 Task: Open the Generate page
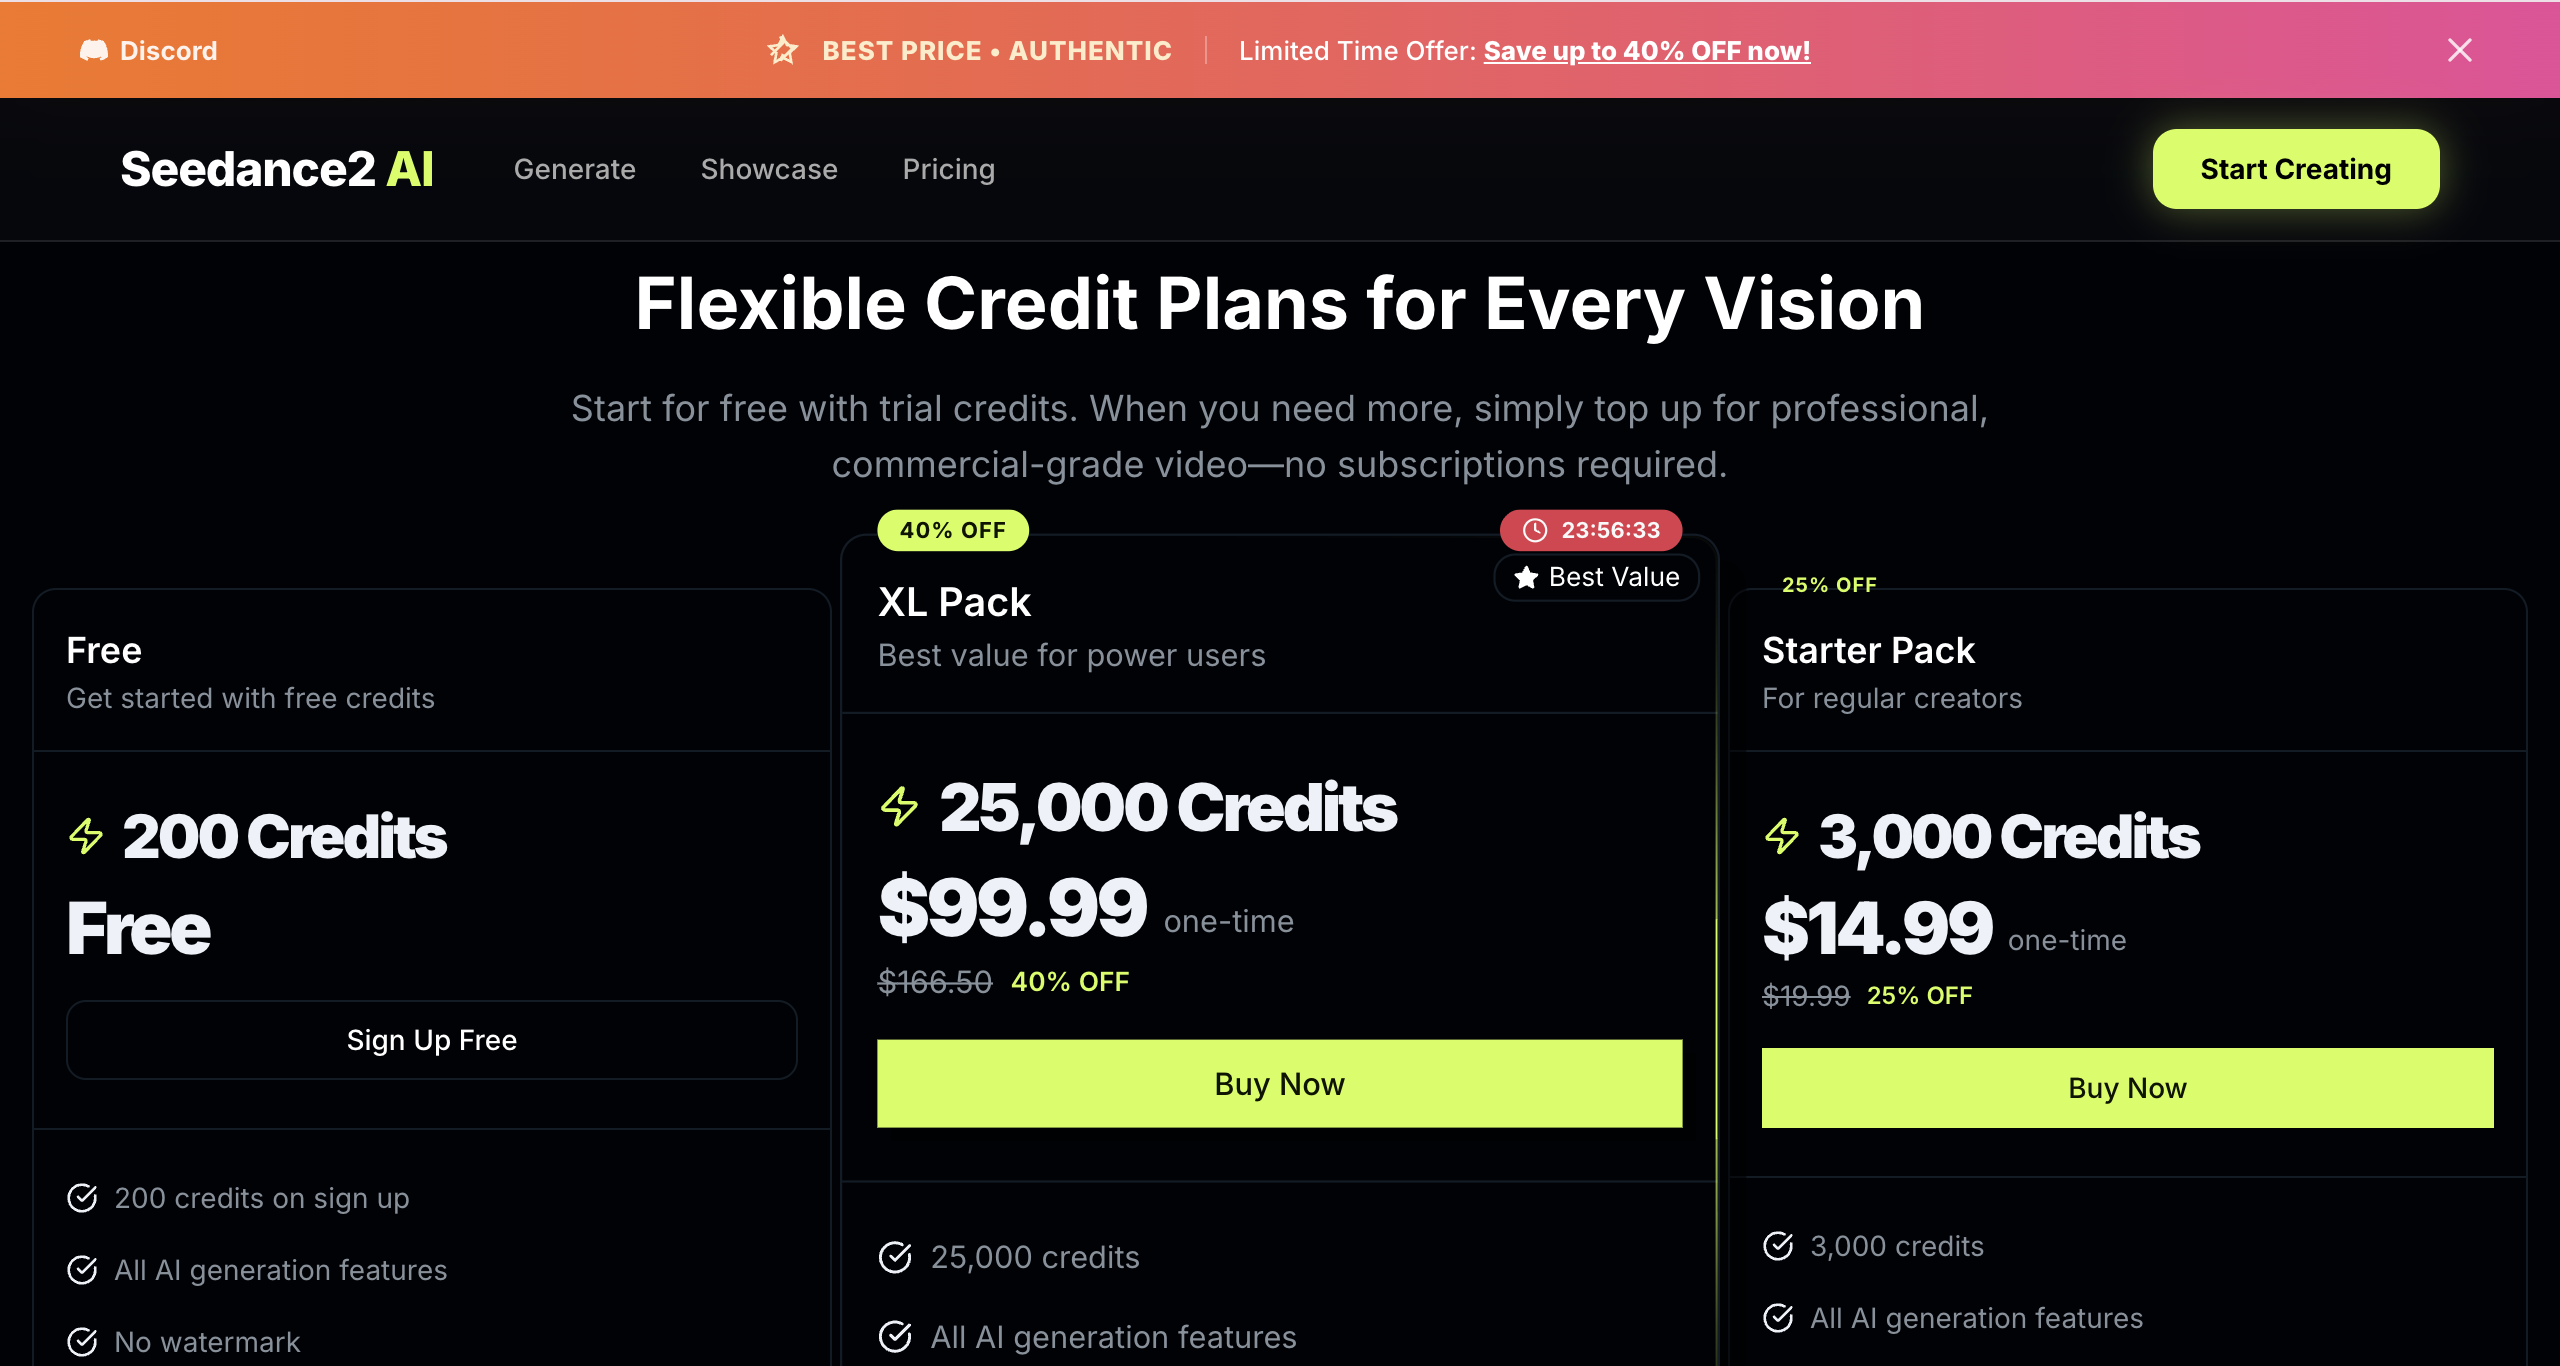(x=575, y=169)
